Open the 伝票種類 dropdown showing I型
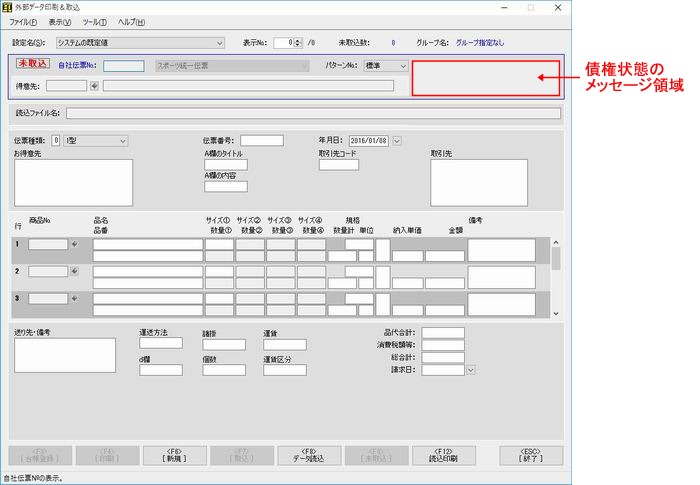The image size is (700, 485). [96, 141]
